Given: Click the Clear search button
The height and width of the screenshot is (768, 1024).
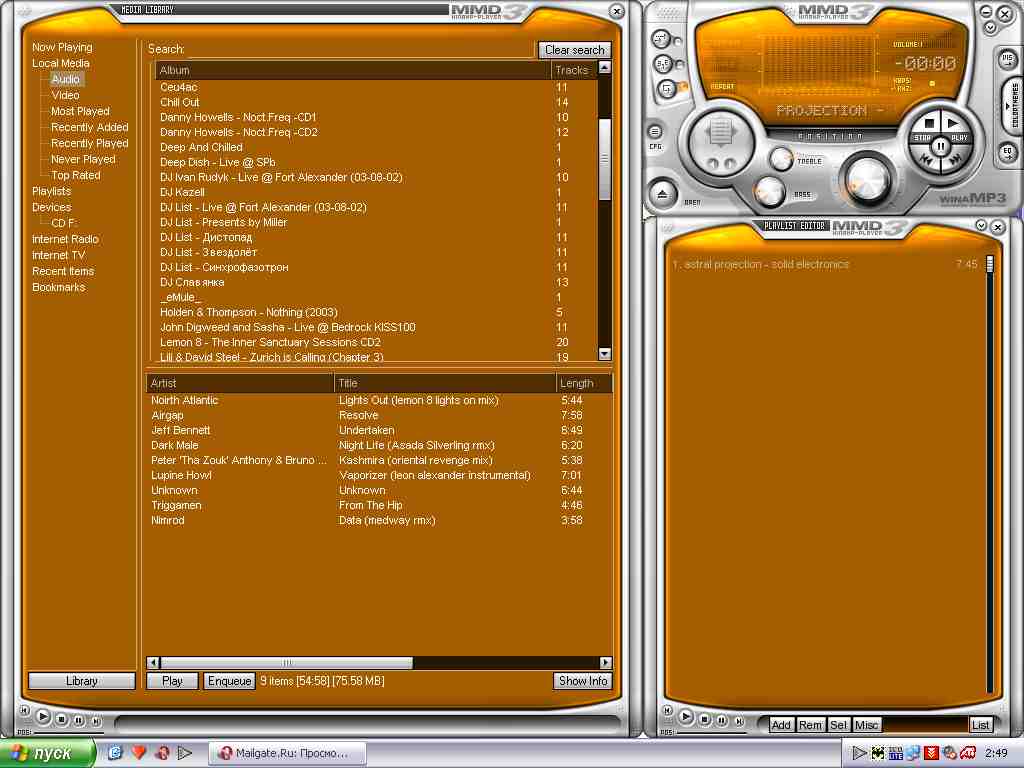Looking at the screenshot, I should (x=574, y=50).
